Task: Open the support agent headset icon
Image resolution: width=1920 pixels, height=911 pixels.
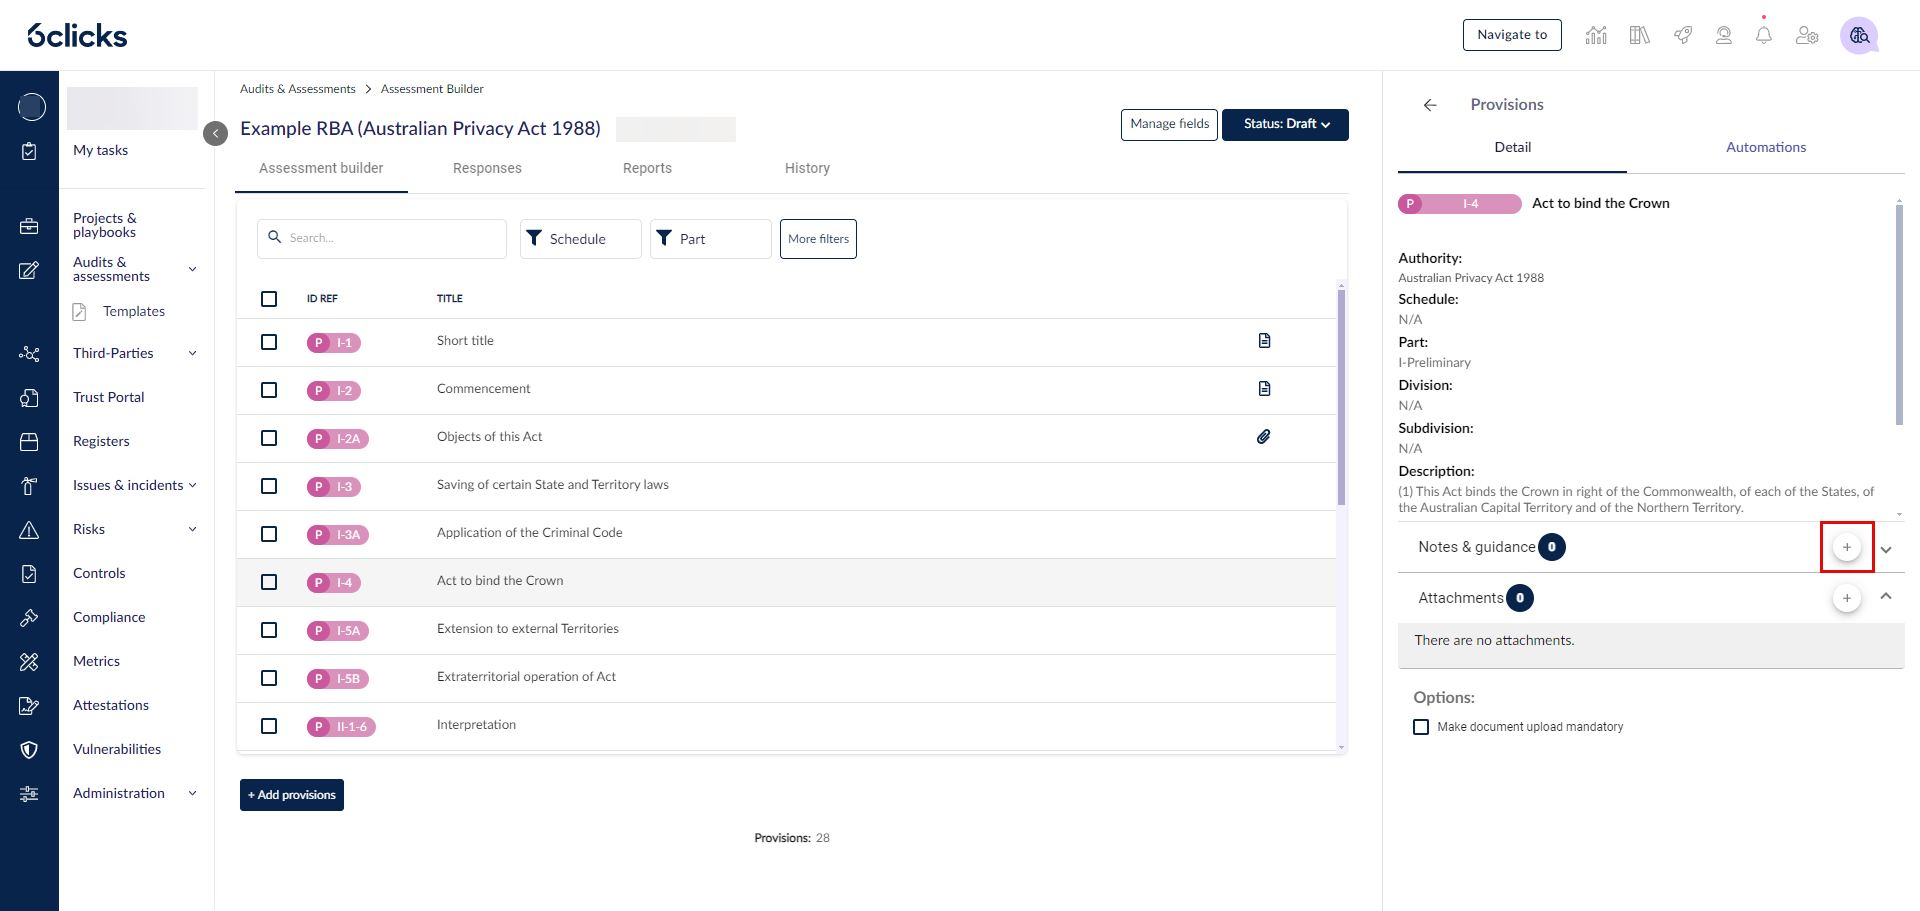Action: click(1724, 35)
